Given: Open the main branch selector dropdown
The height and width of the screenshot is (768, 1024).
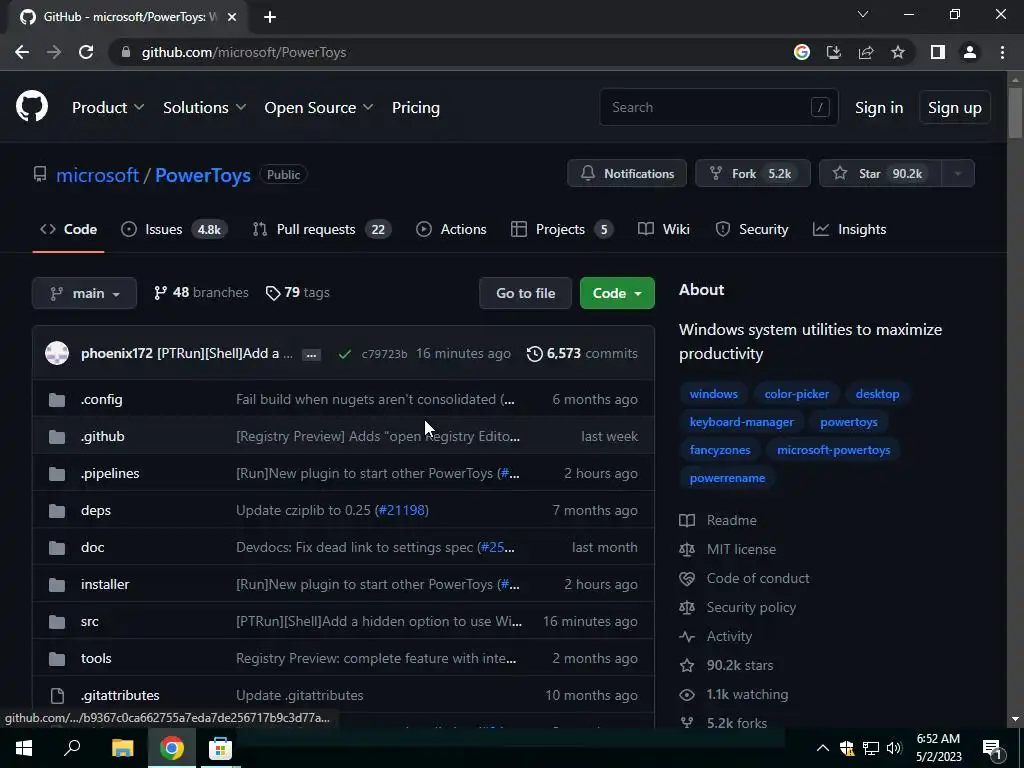Looking at the screenshot, I should point(84,293).
